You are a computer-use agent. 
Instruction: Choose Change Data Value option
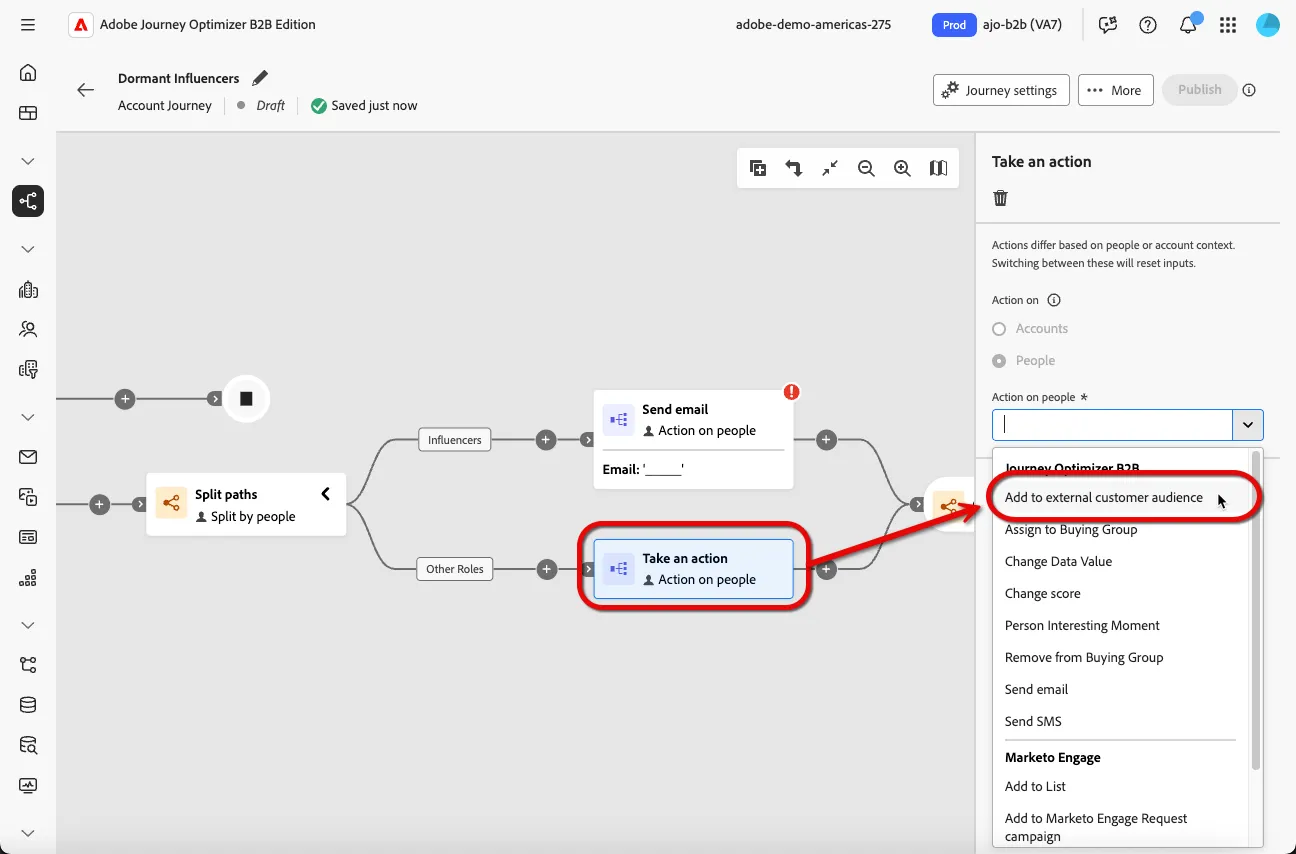click(1058, 562)
